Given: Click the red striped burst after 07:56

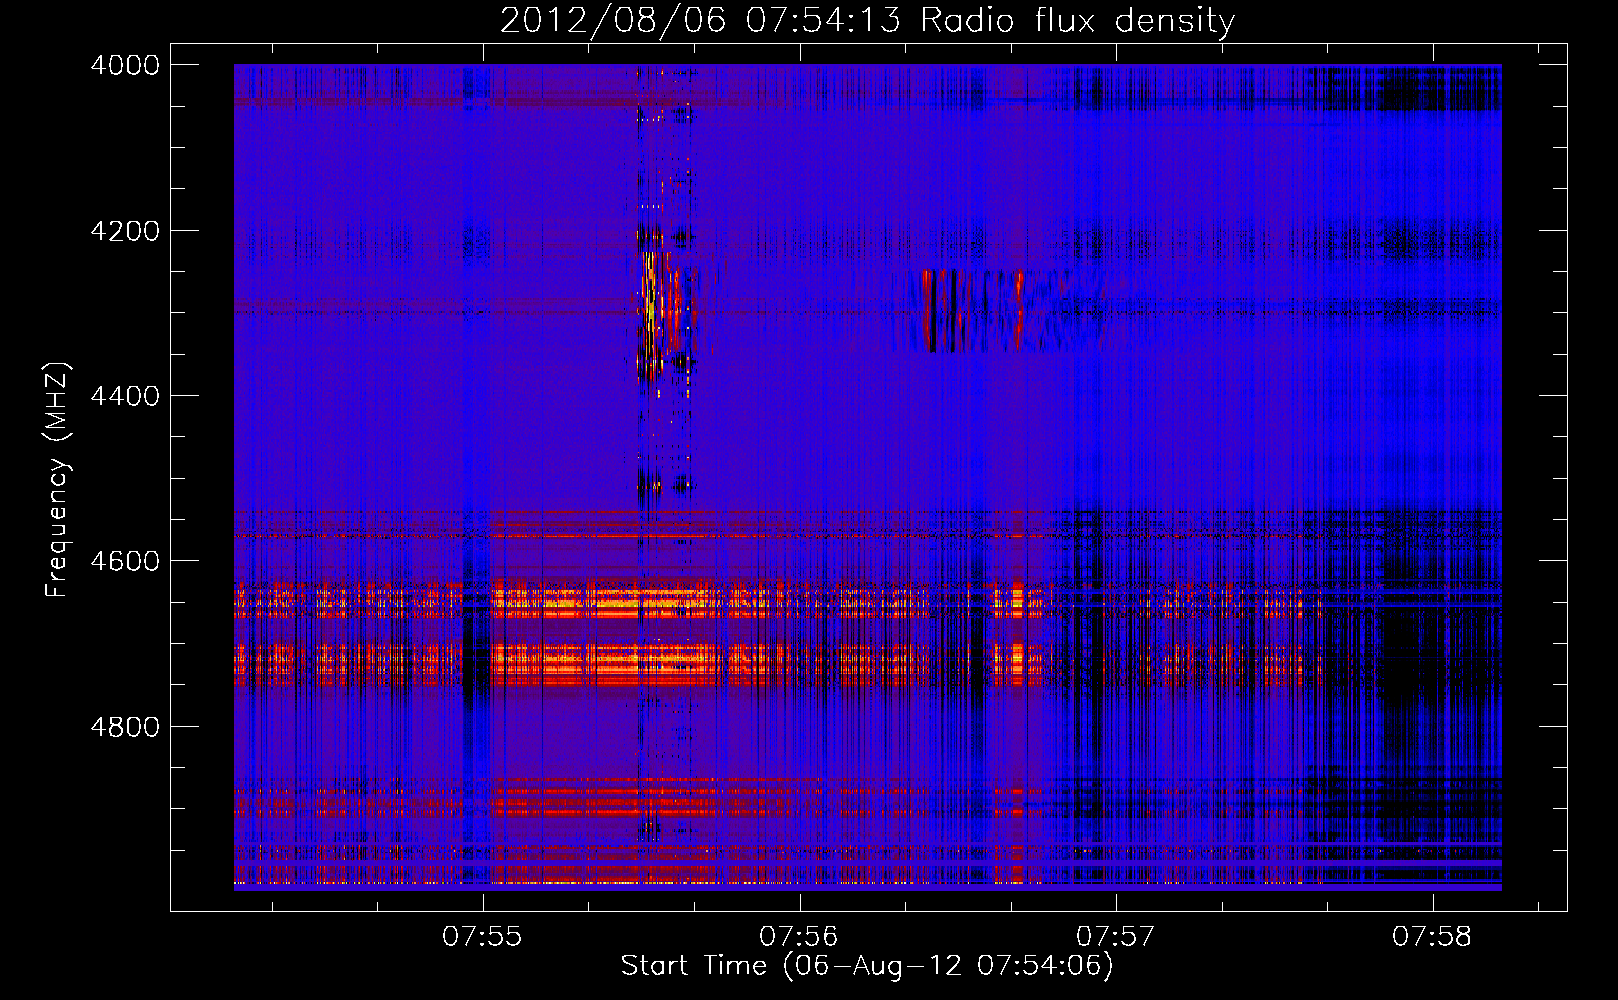Looking at the screenshot, I should point(975,311).
